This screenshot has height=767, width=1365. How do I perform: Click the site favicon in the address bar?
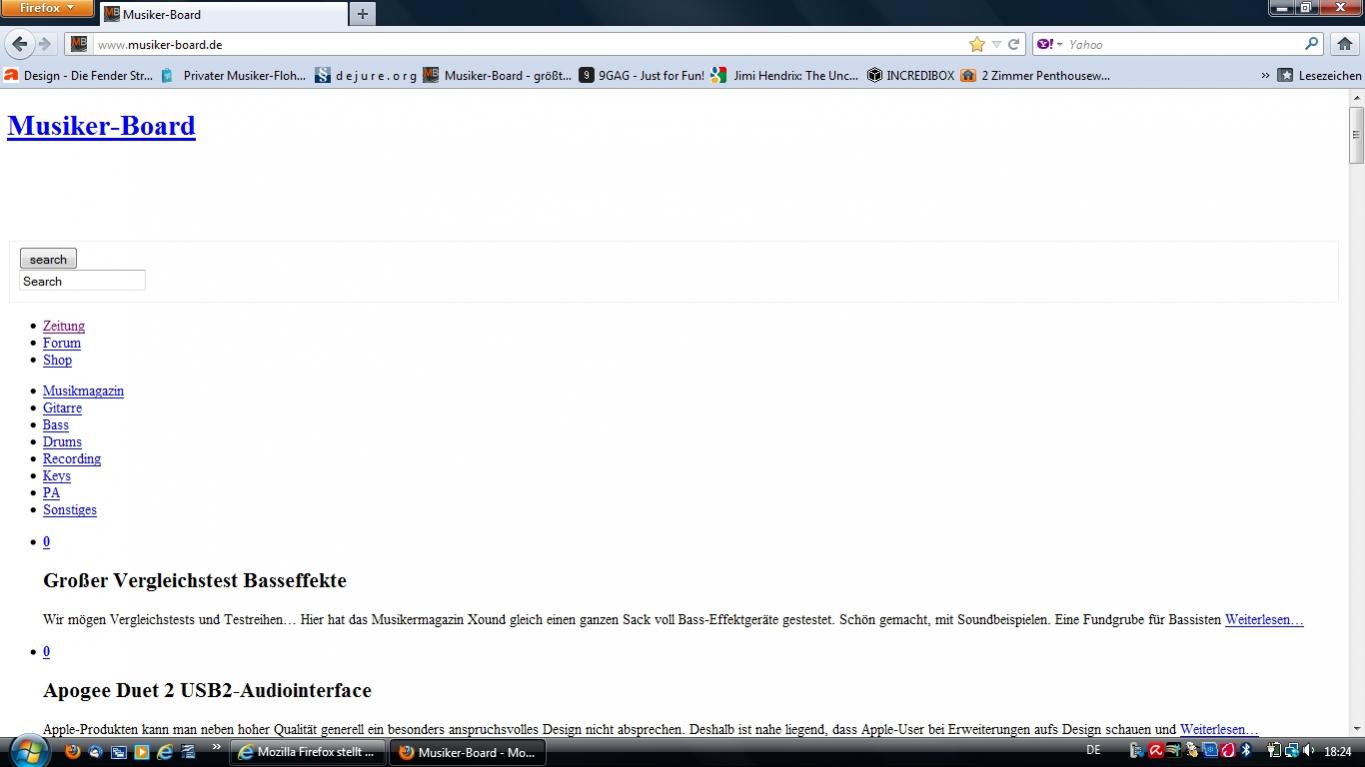coord(79,44)
